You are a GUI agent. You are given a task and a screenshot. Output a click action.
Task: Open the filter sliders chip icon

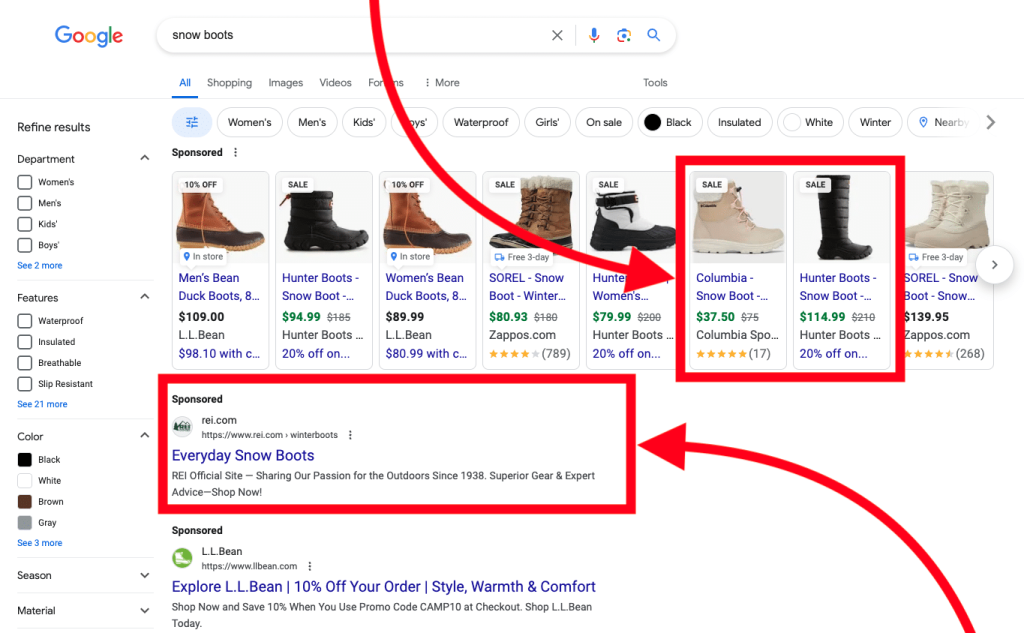[192, 122]
